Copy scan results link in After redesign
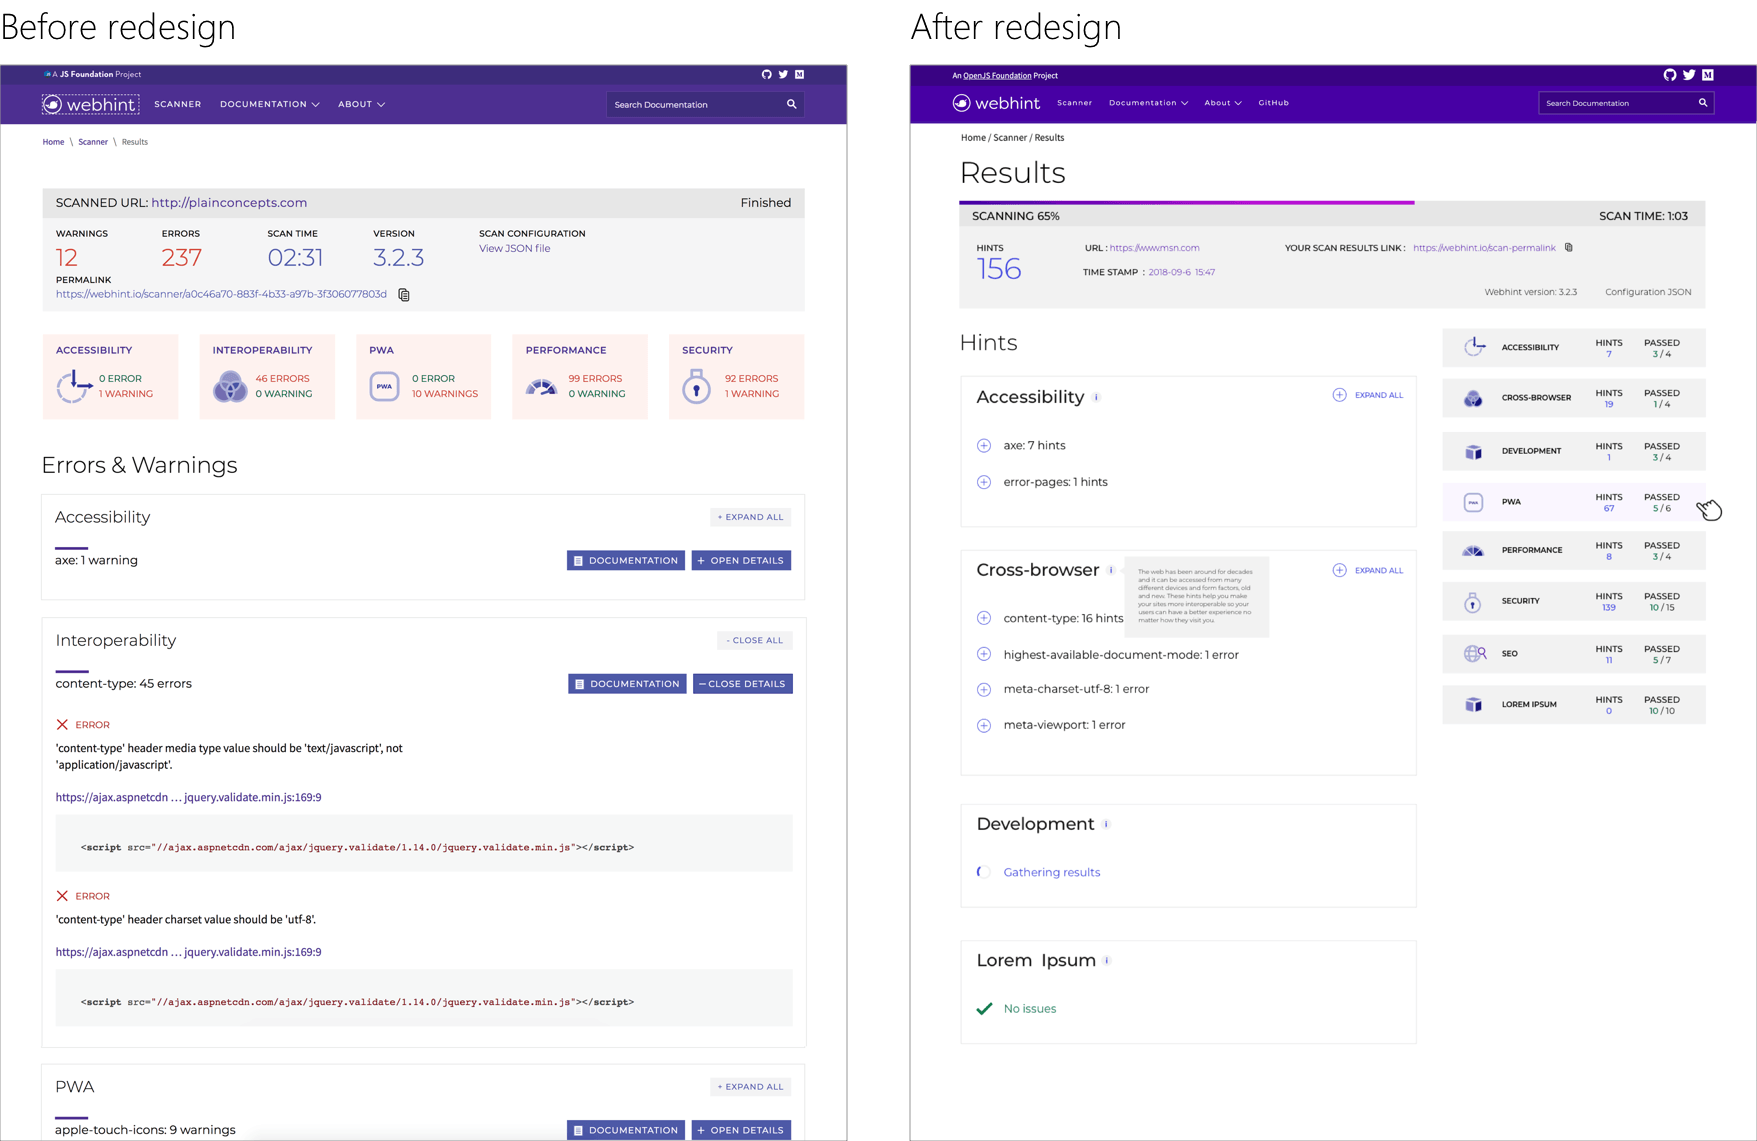1757x1141 pixels. click(1569, 248)
